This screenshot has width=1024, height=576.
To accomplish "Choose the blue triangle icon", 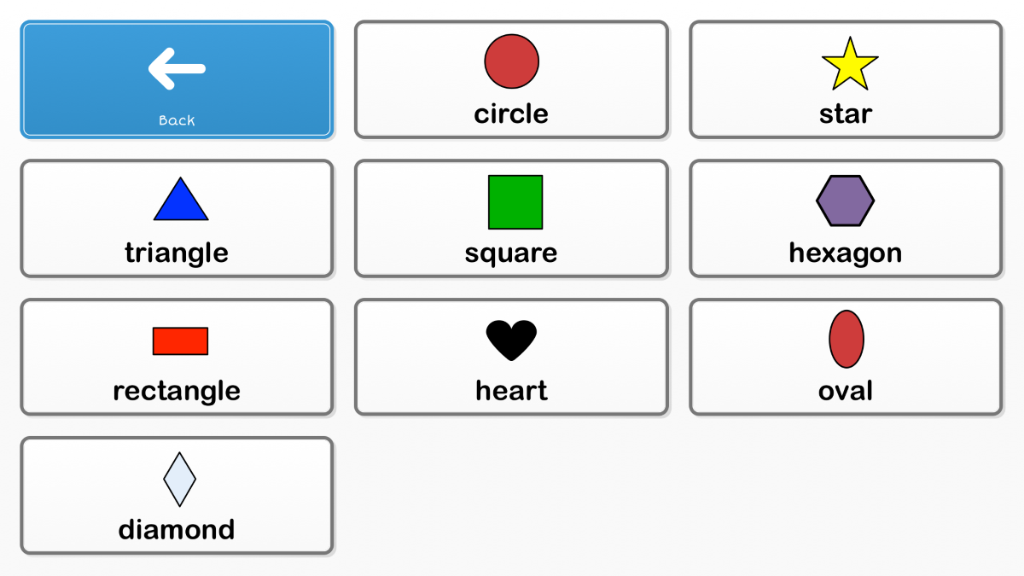I will click(181, 199).
